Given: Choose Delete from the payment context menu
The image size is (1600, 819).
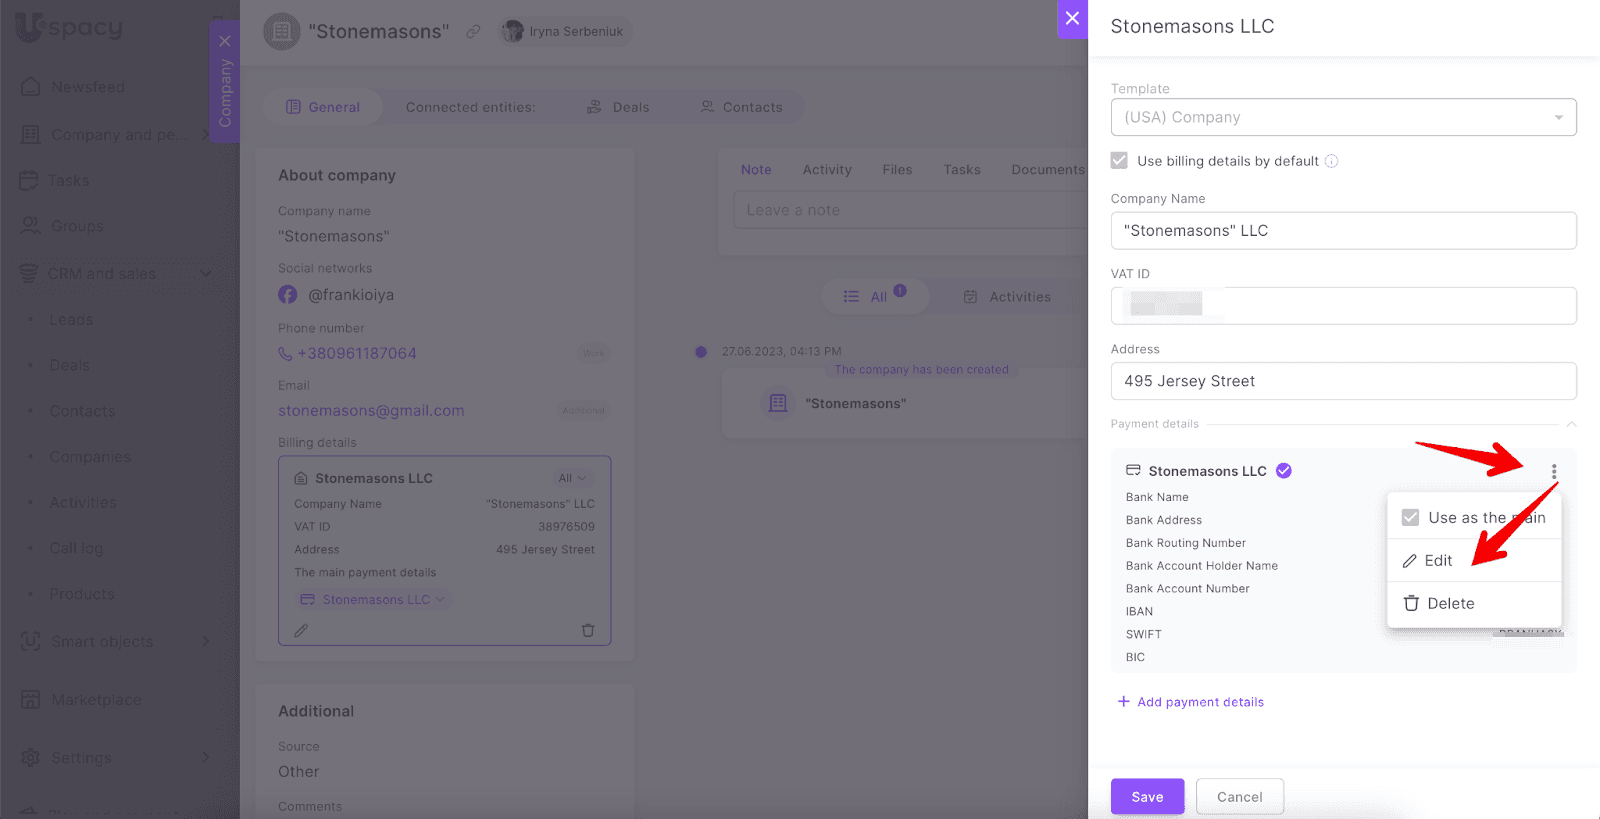Looking at the screenshot, I should 1450,604.
